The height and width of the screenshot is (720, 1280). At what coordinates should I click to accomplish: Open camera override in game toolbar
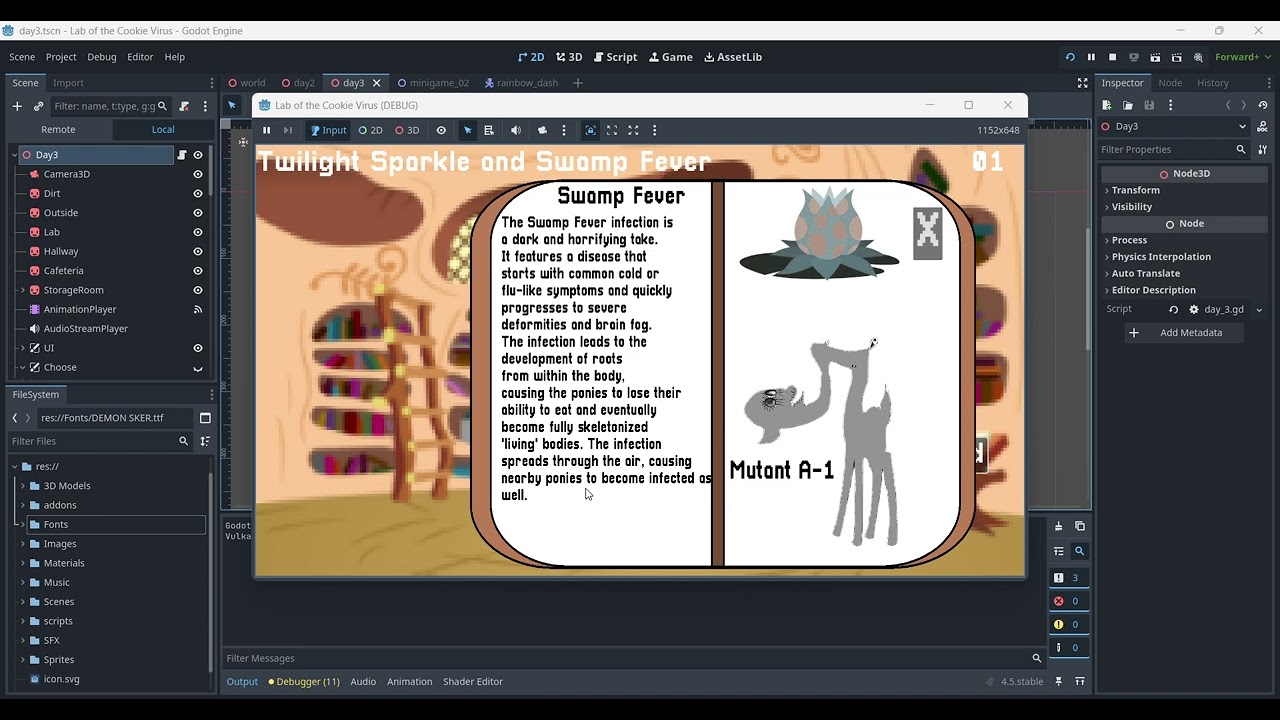[542, 130]
